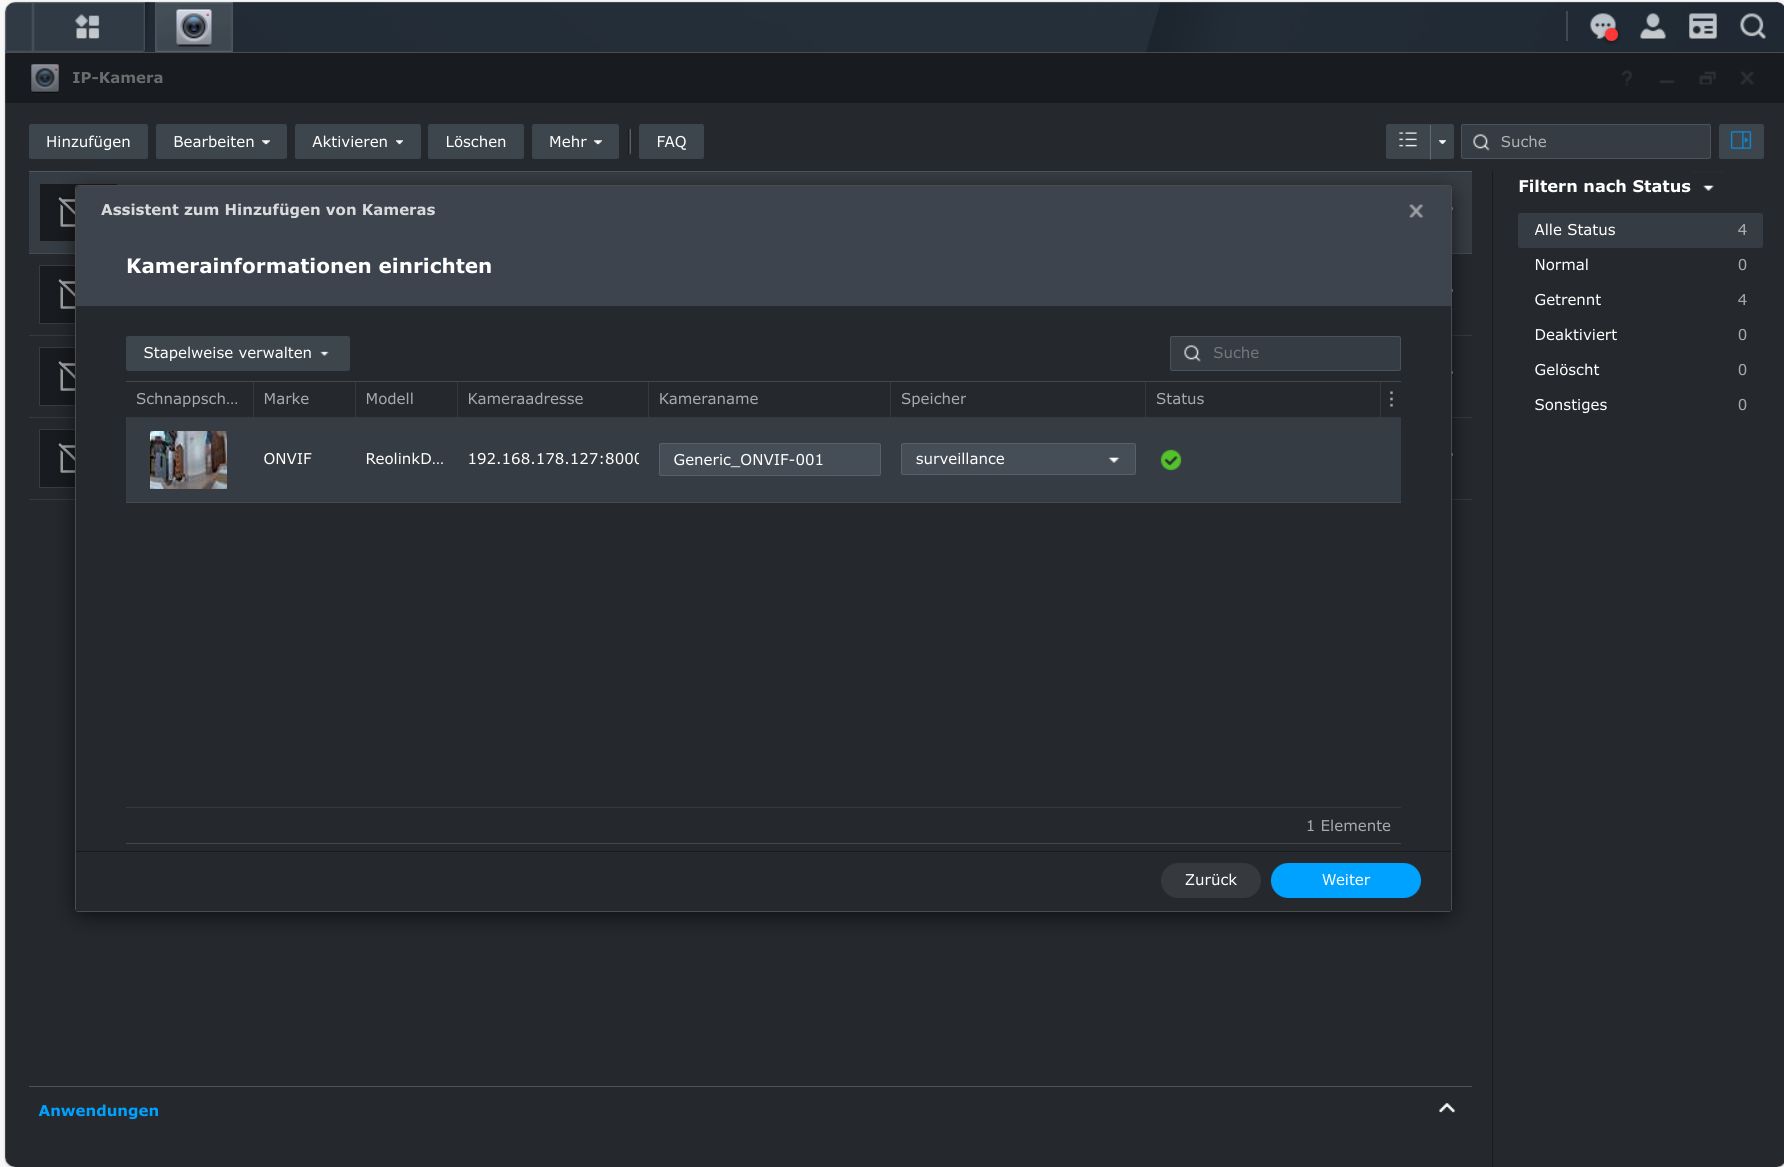The image size is (1784, 1167).
Task: Open the widgets panel icon
Action: pyautogui.click(x=1702, y=27)
